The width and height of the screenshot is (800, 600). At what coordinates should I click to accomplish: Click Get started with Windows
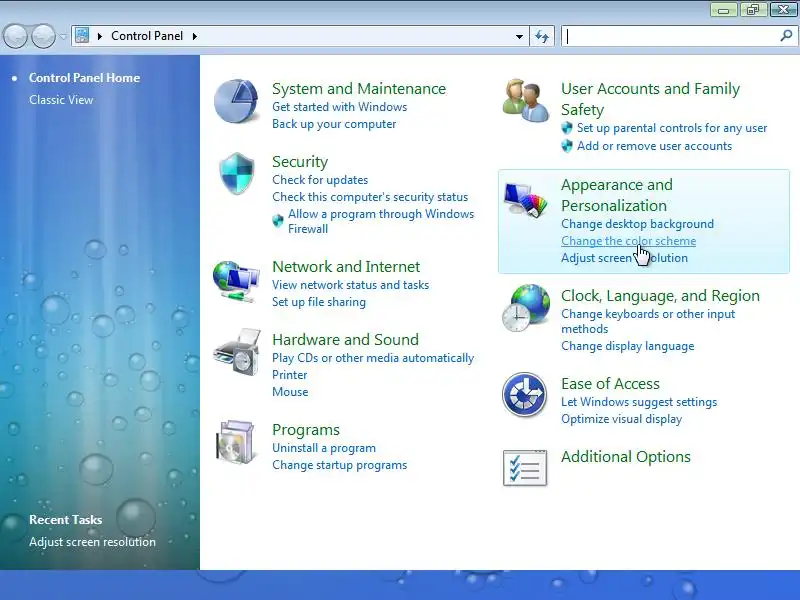[339, 107]
